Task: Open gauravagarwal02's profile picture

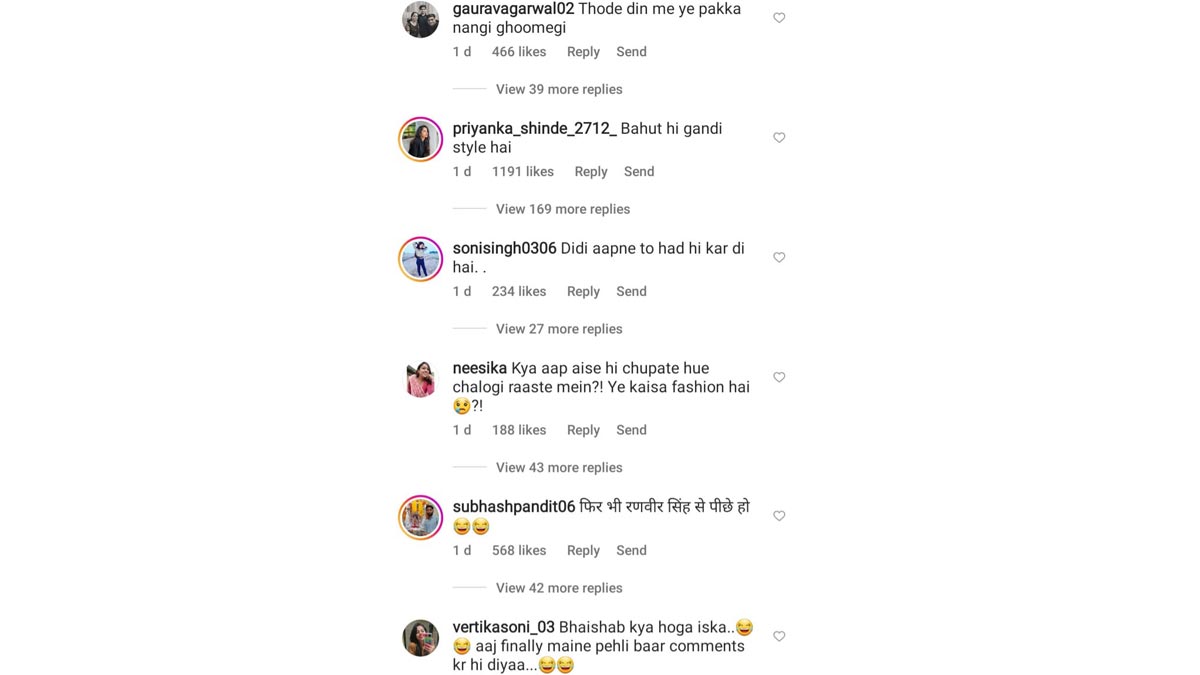Action: point(420,19)
